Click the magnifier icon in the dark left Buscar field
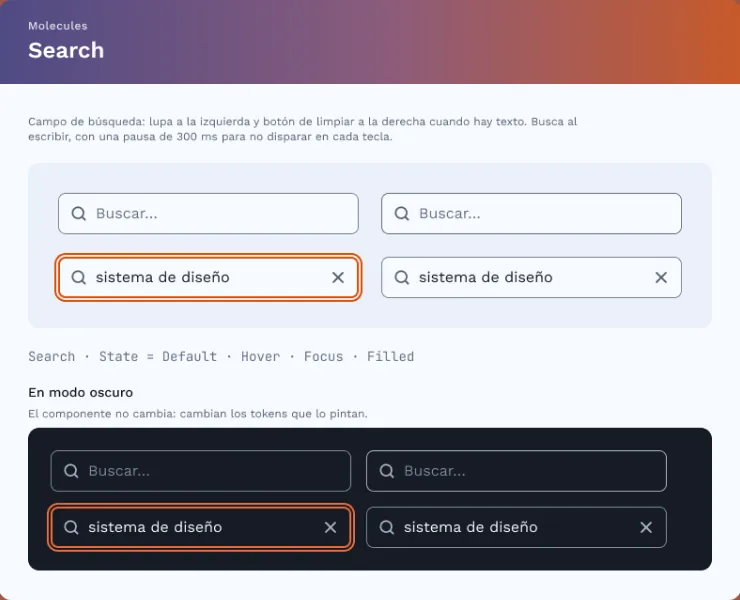The height and width of the screenshot is (600, 740). [71, 471]
